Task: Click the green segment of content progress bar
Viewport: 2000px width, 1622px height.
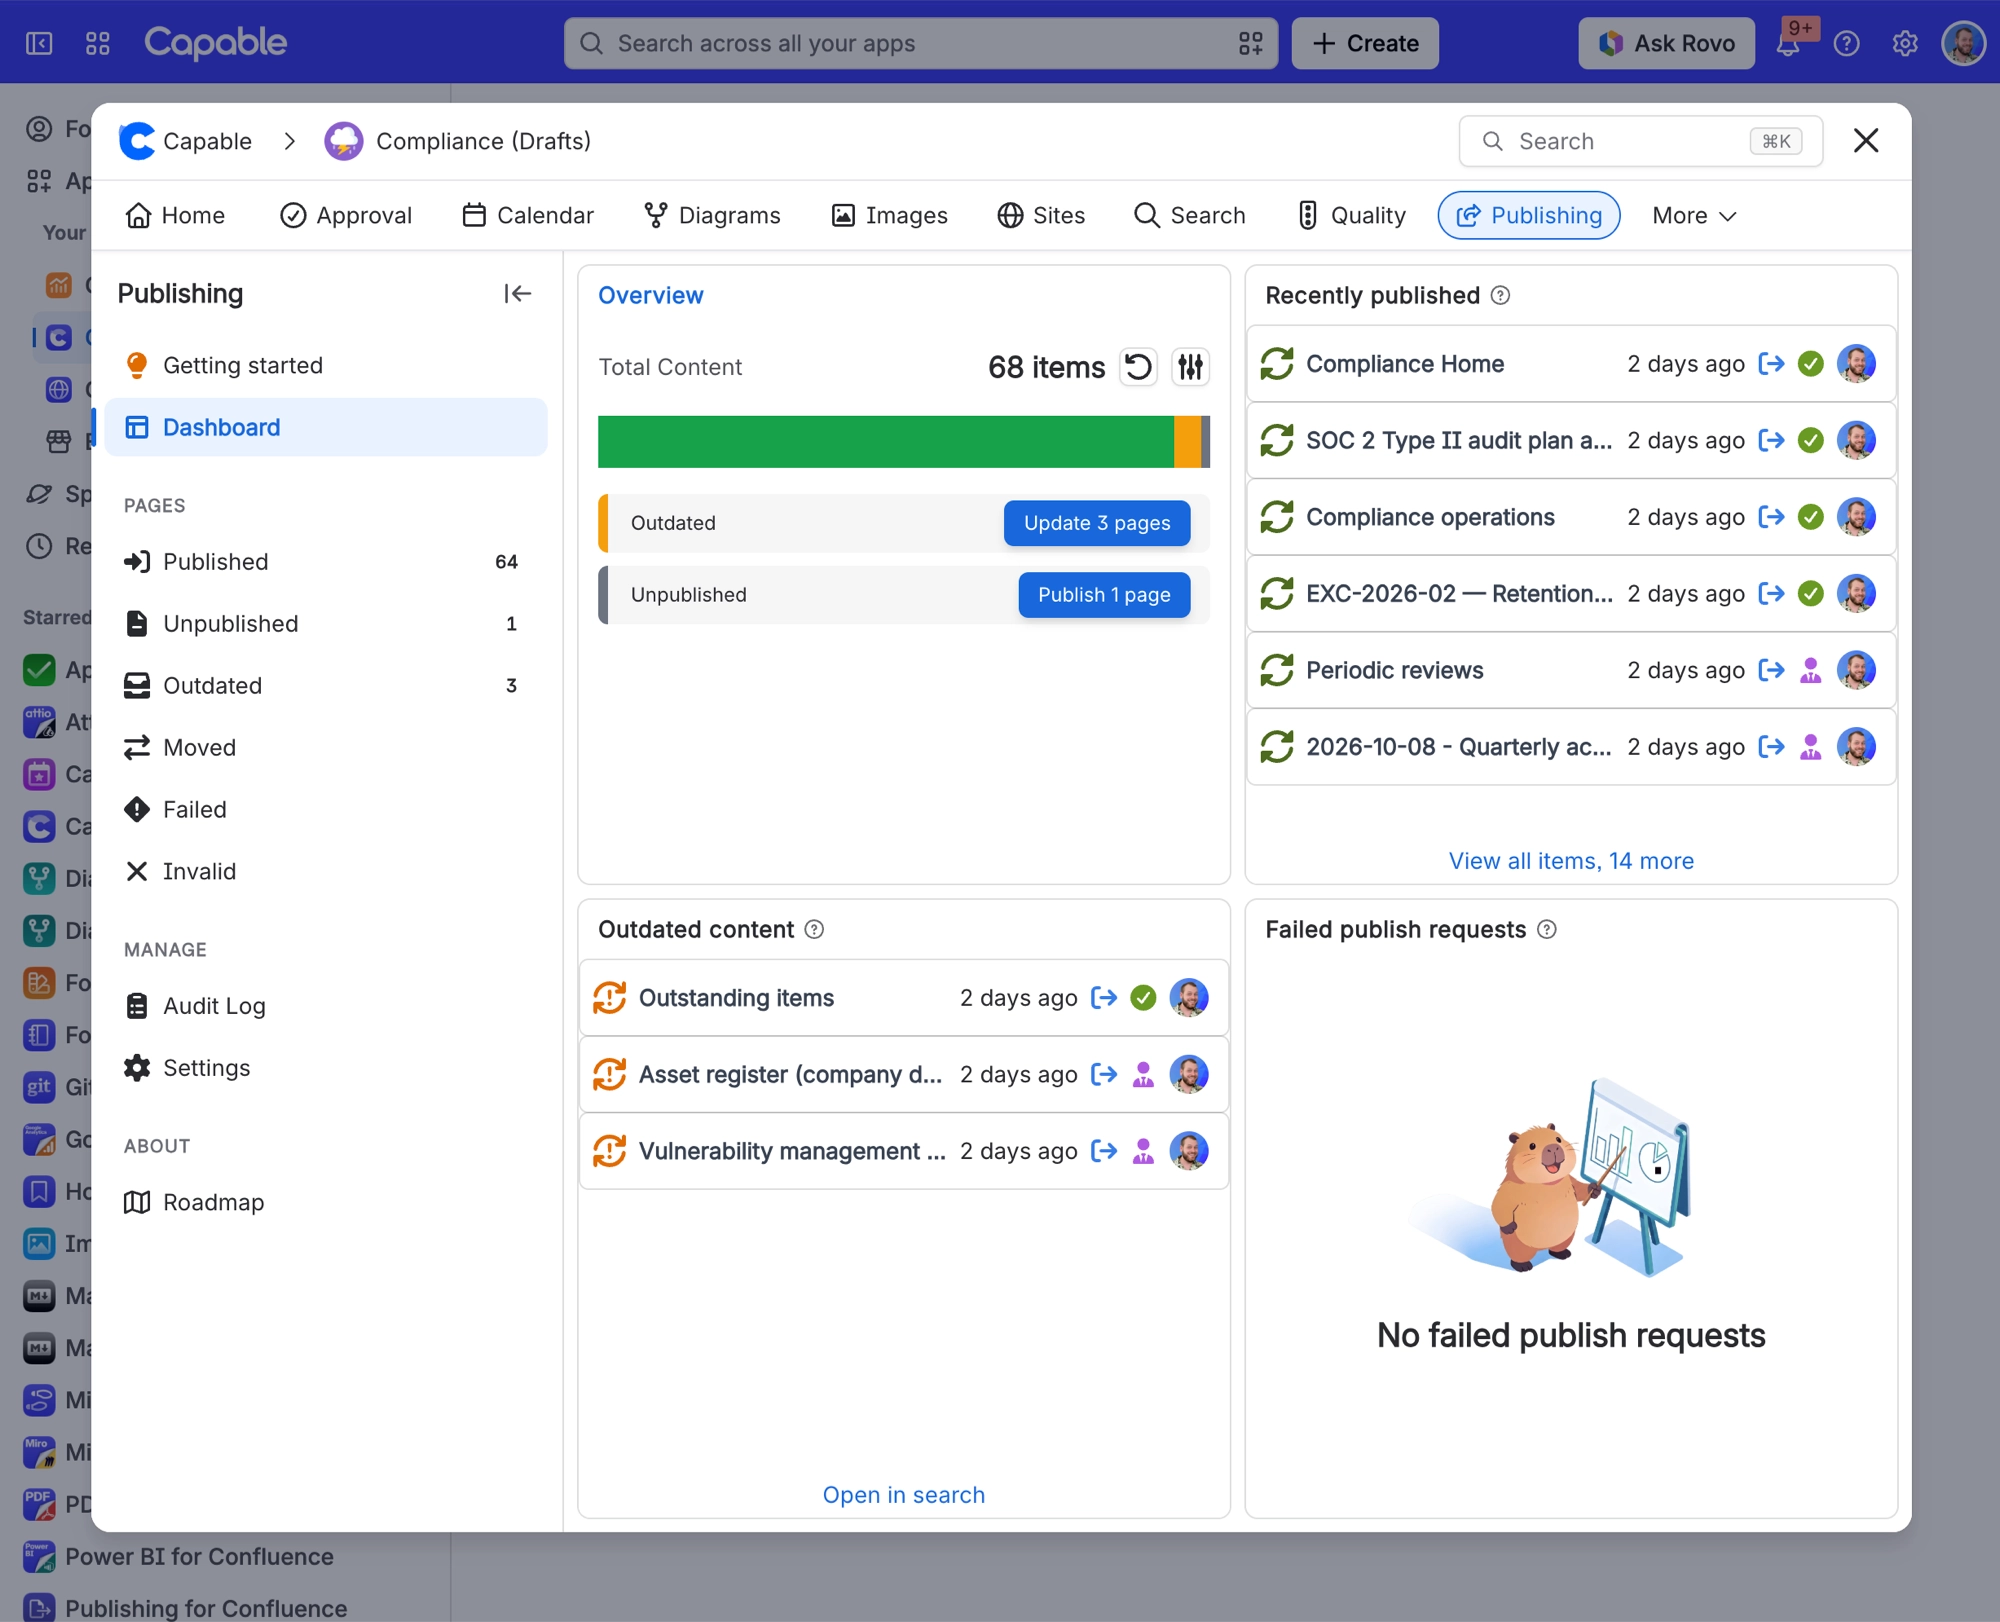Action: (885, 442)
